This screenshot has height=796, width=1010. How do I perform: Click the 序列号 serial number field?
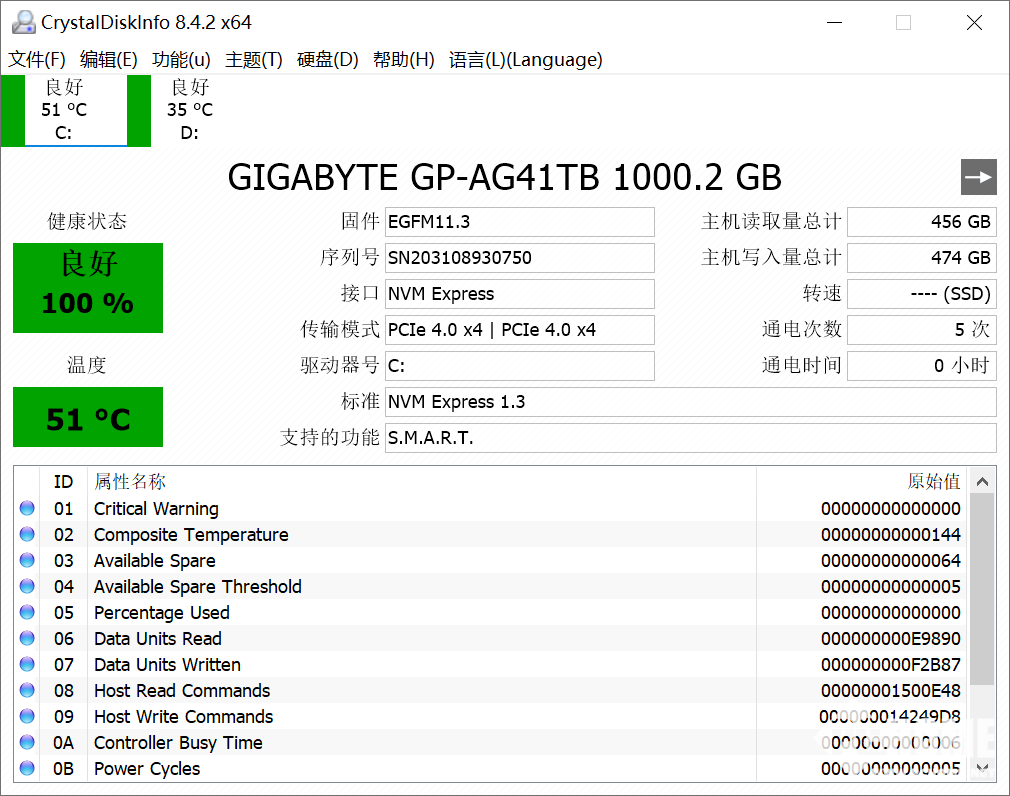pyautogui.click(x=519, y=258)
